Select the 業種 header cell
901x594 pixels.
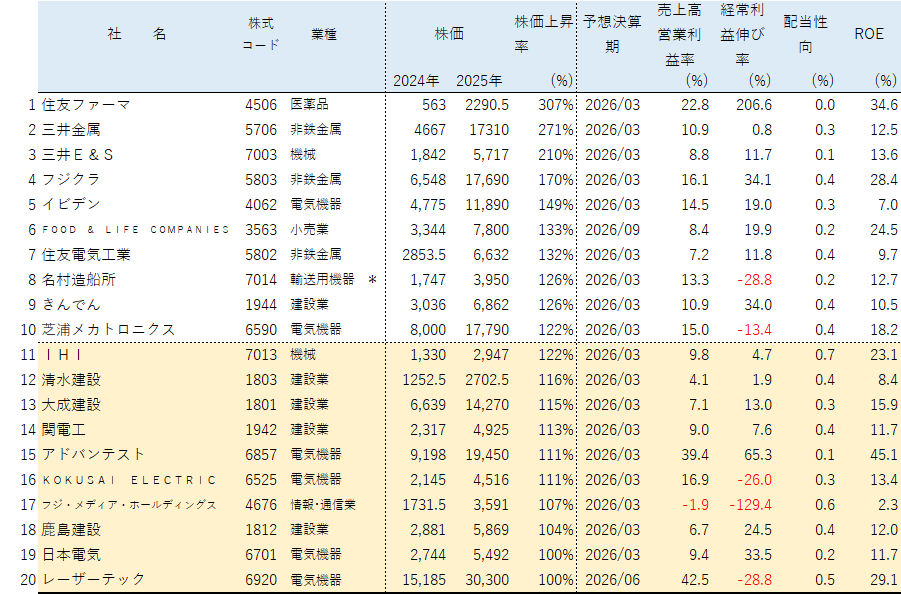[323, 34]
